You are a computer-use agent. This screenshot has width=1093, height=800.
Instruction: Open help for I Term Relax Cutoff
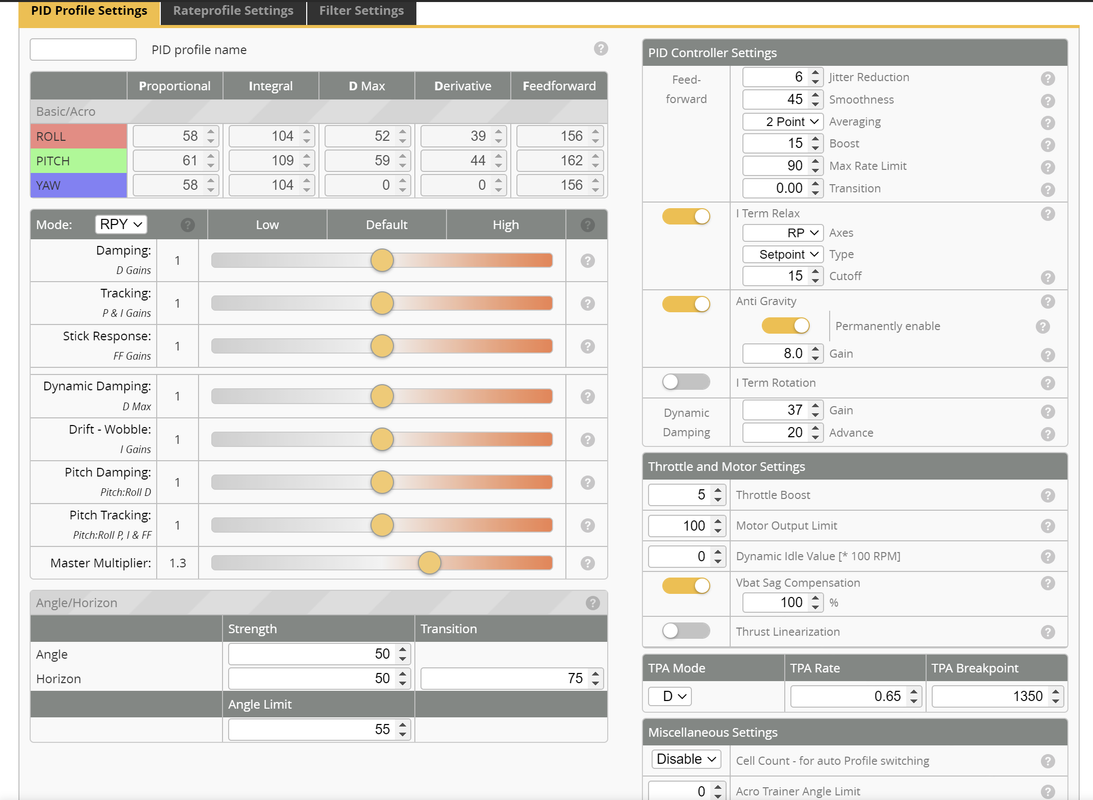coord(1048,277)
